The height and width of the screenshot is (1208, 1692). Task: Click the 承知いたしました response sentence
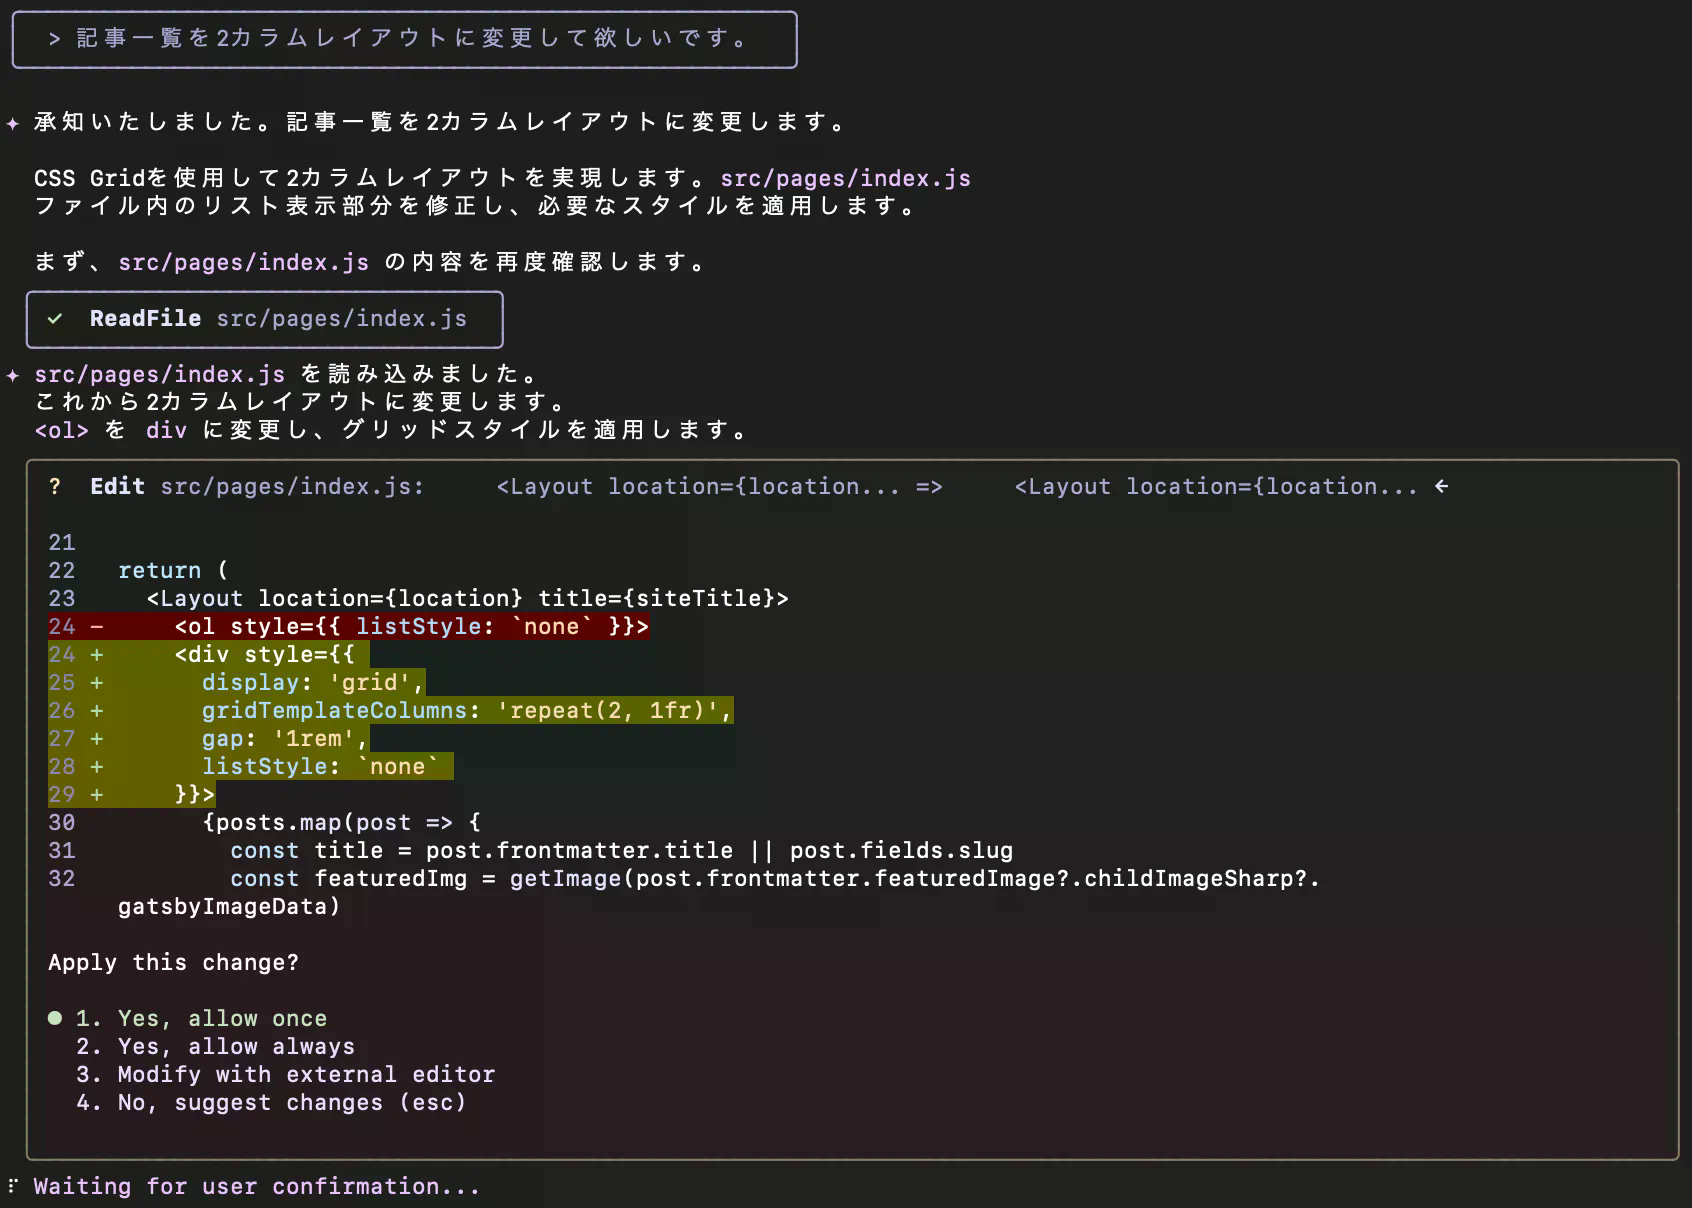coord(440,122)
